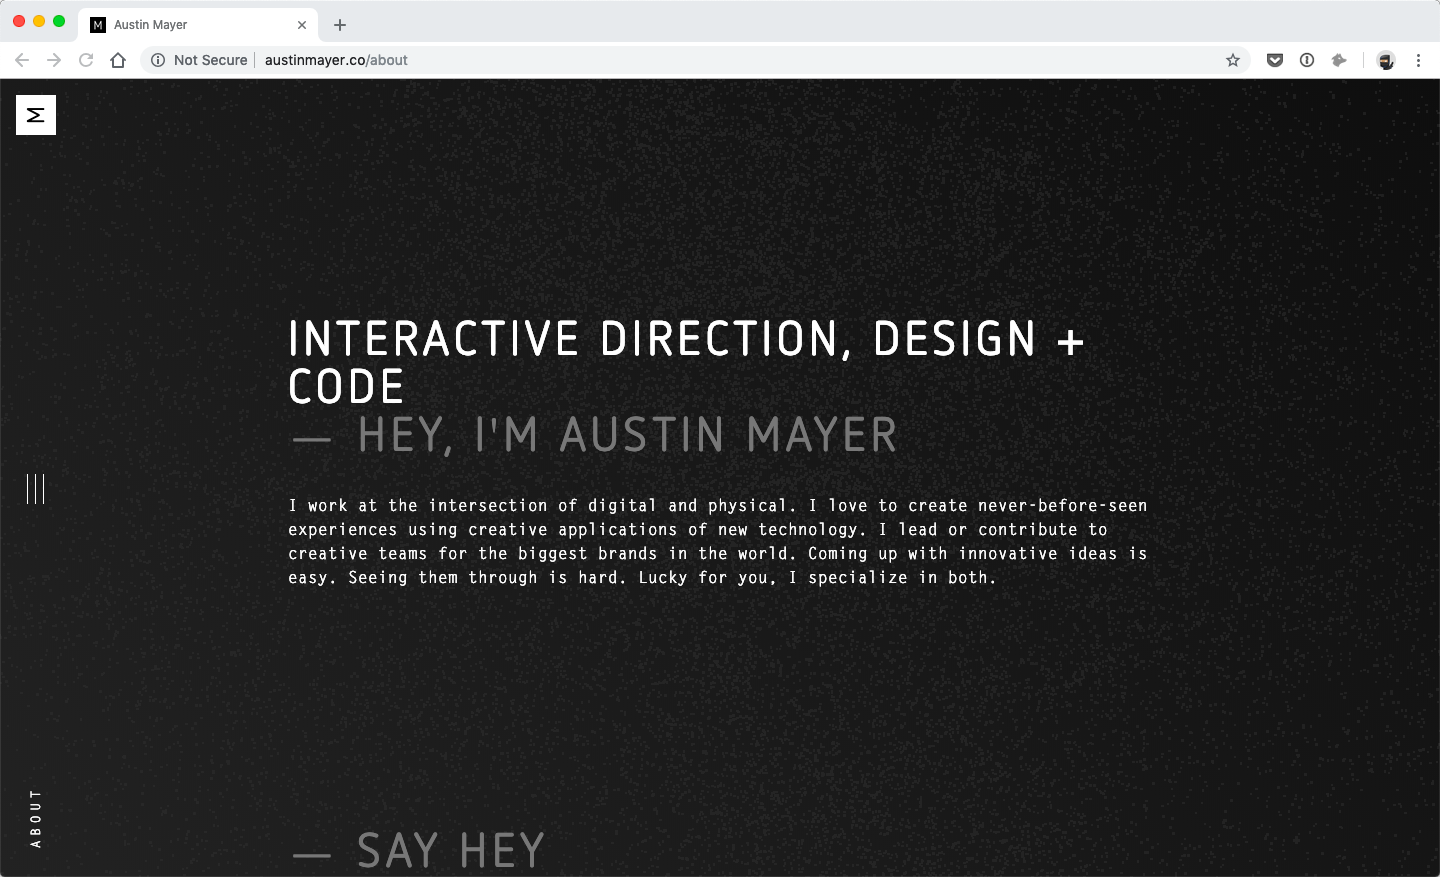Open the 1Password extension
Screen dimensions: 1440x877
1307,60
